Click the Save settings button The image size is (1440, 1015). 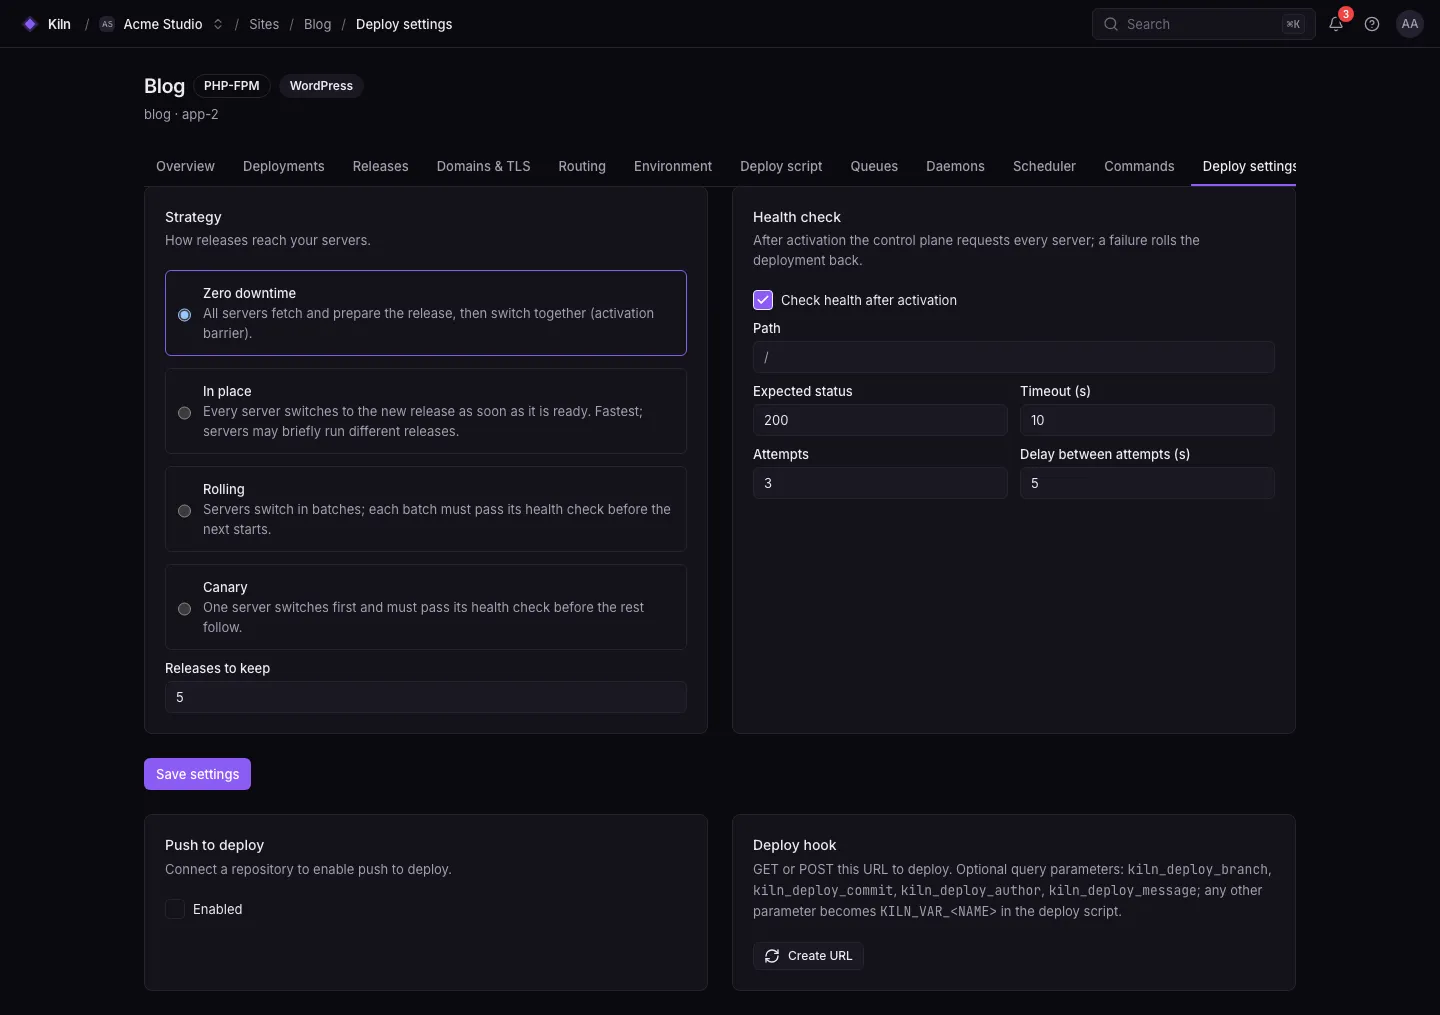click(x=197, y=774)
